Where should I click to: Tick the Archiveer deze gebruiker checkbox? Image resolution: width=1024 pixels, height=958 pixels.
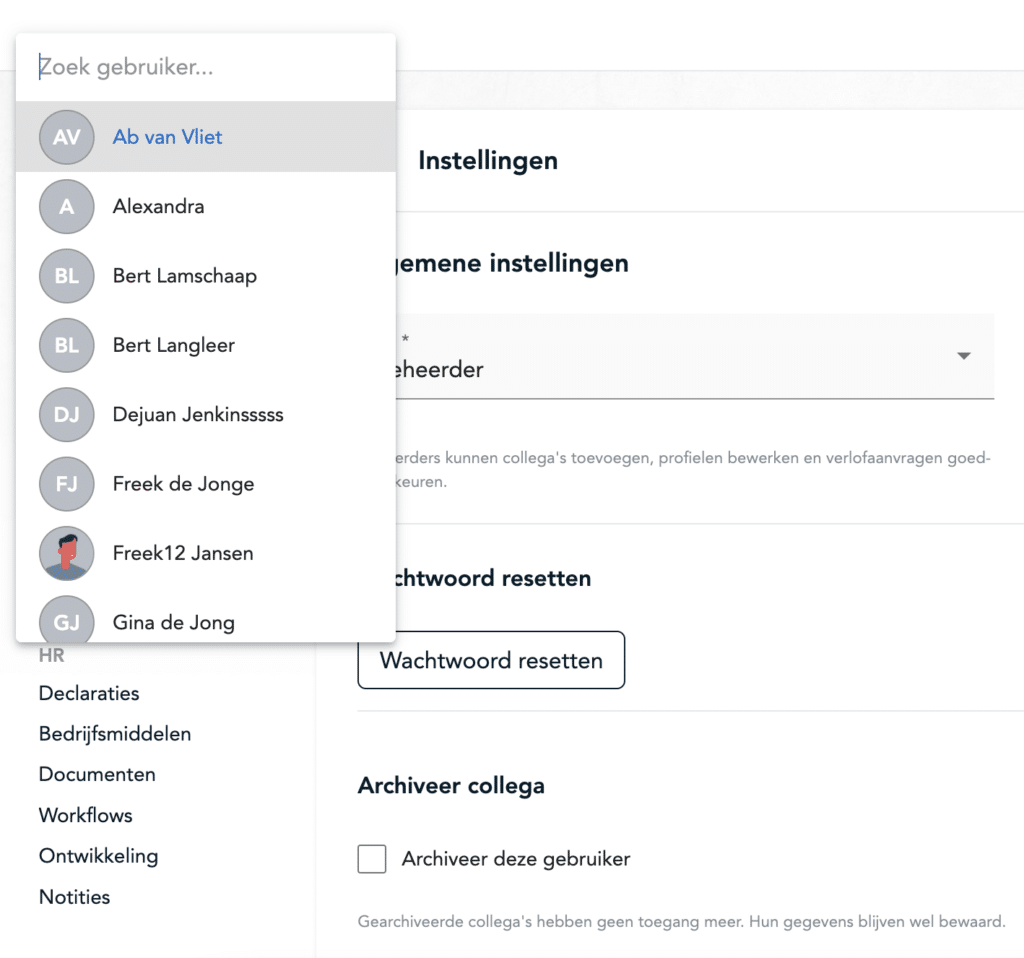tap(372, 859)
